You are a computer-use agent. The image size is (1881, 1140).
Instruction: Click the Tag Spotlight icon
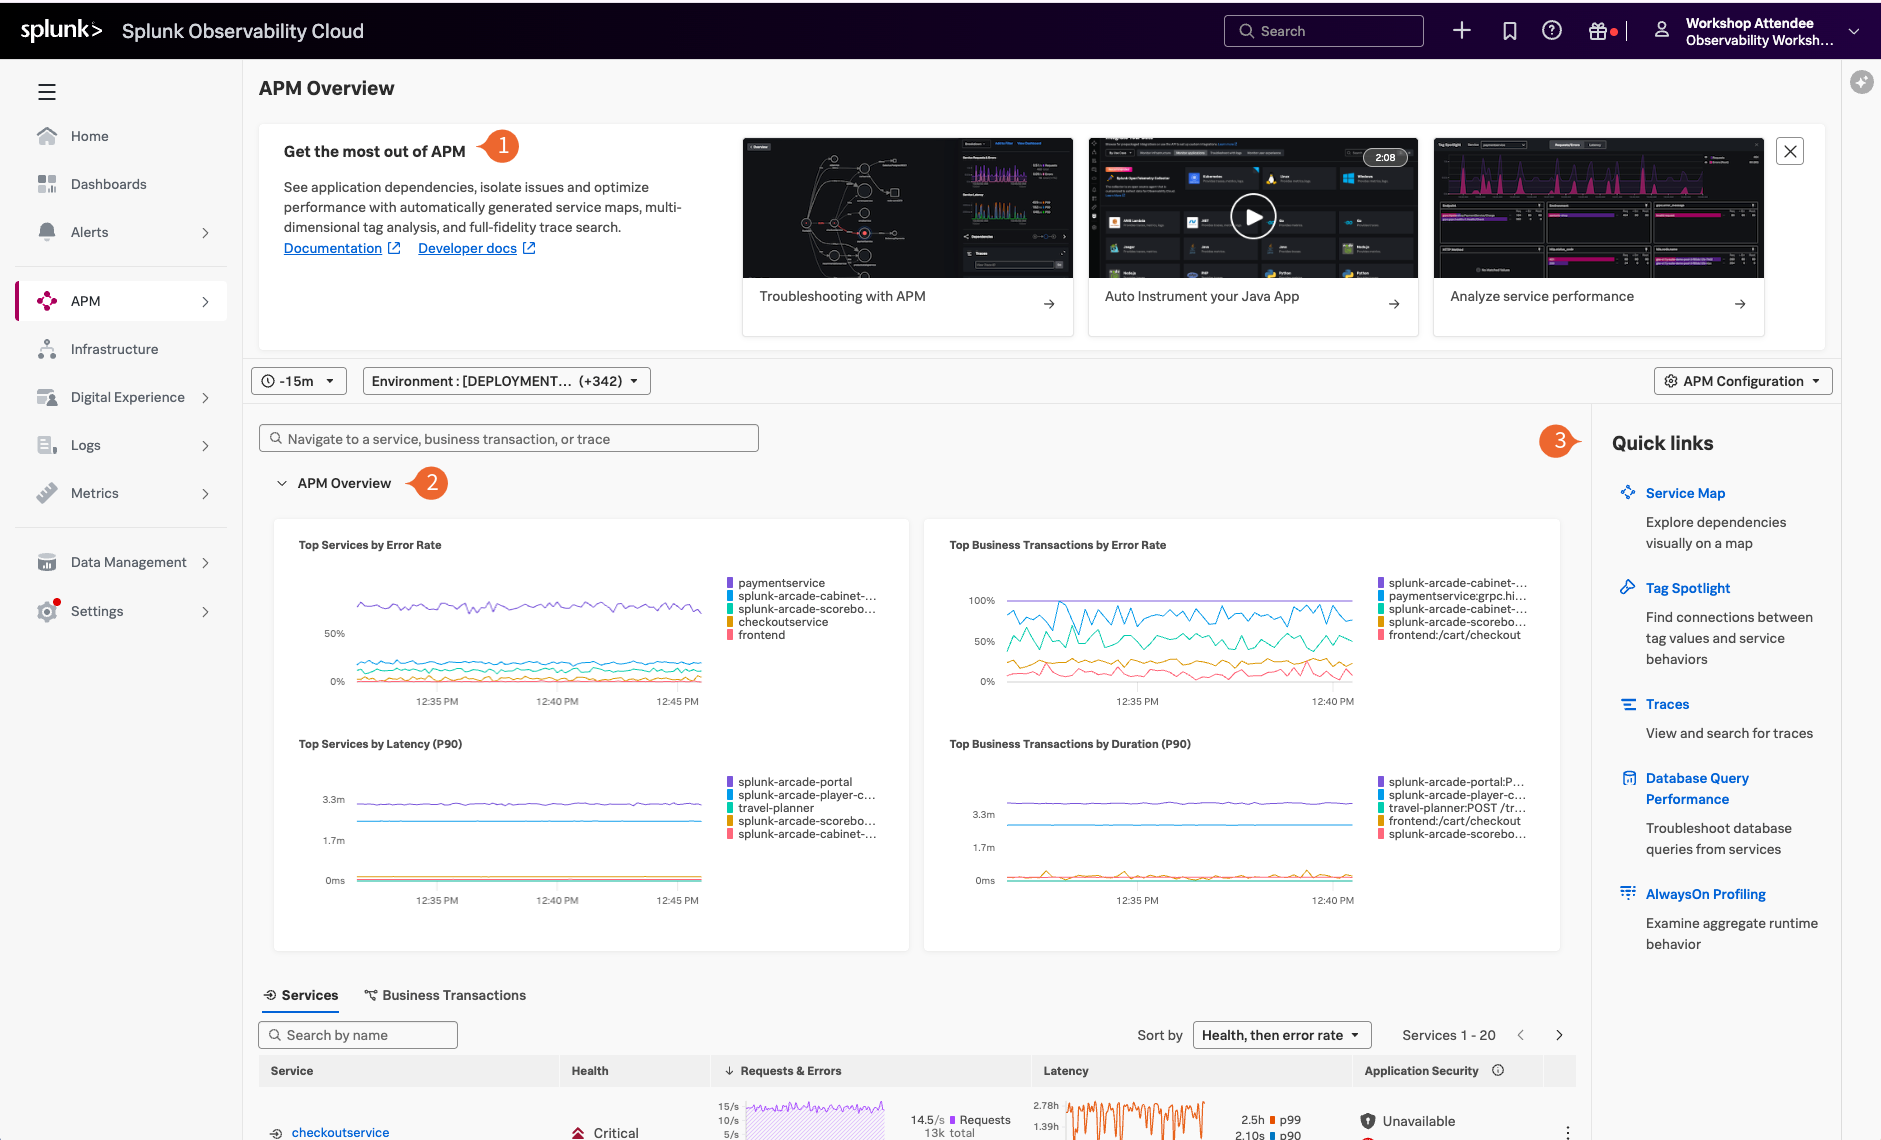1628,587
